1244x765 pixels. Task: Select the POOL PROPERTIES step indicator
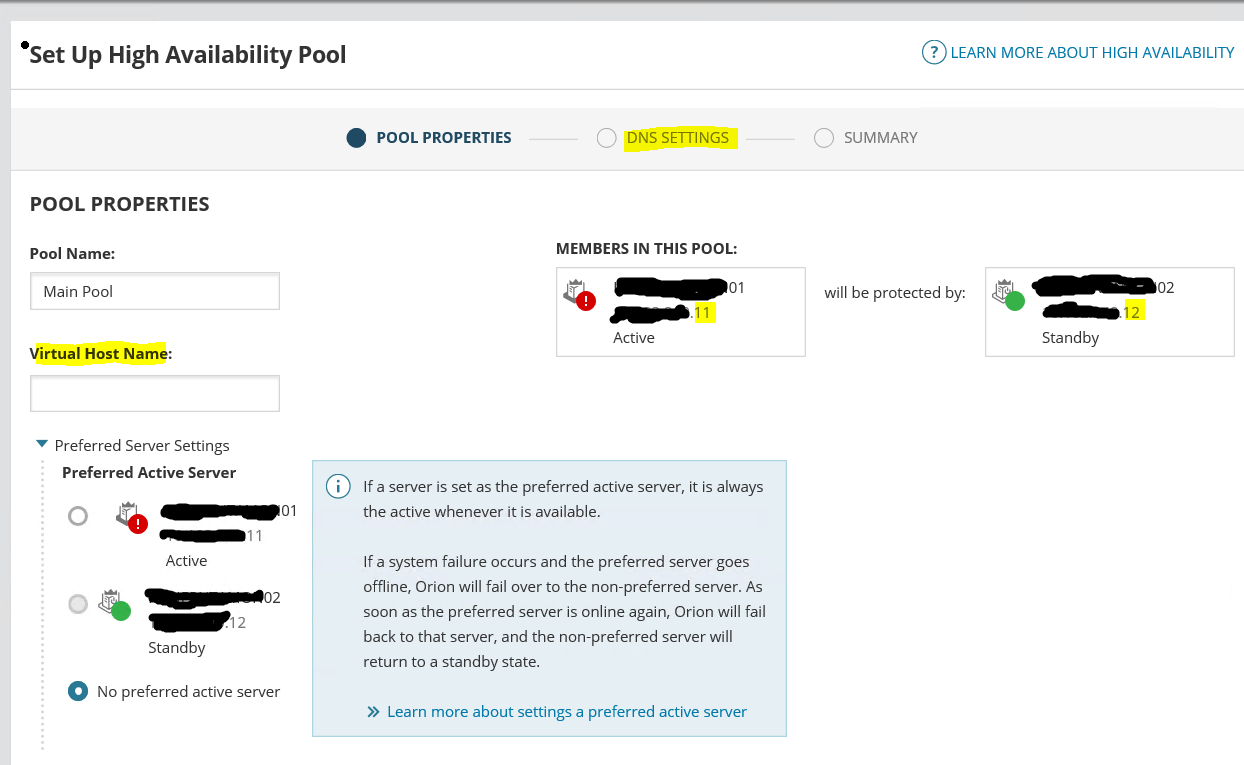click(356, 137)
